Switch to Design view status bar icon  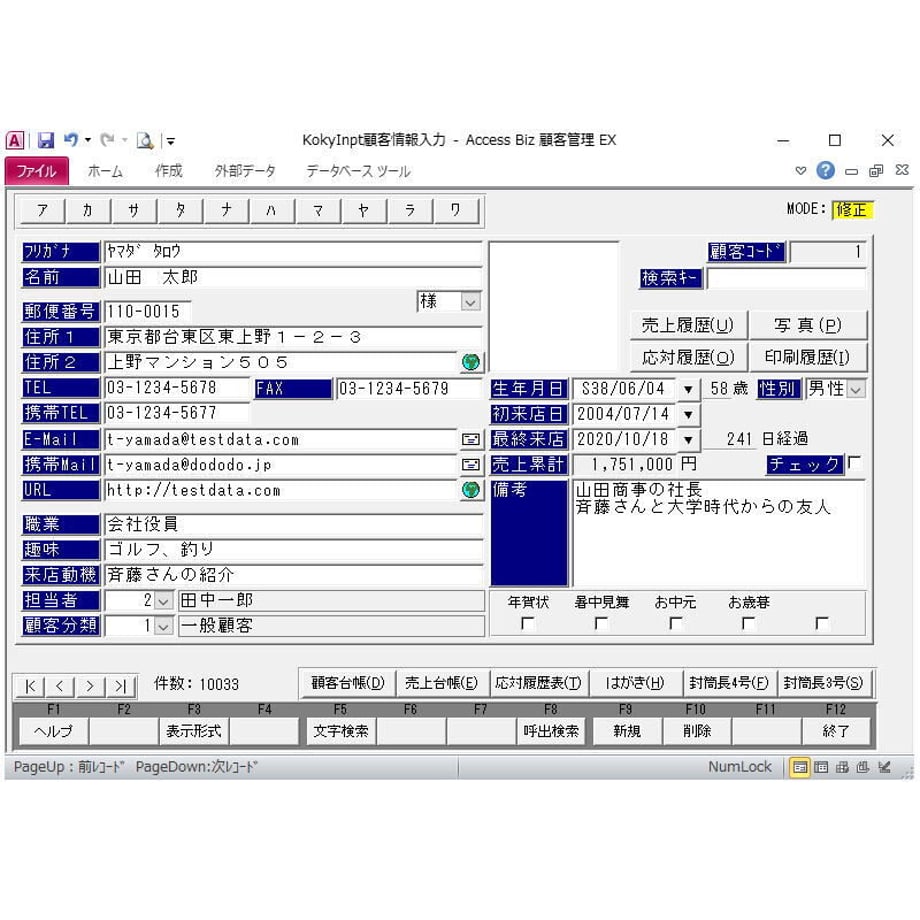coord(884,766)
